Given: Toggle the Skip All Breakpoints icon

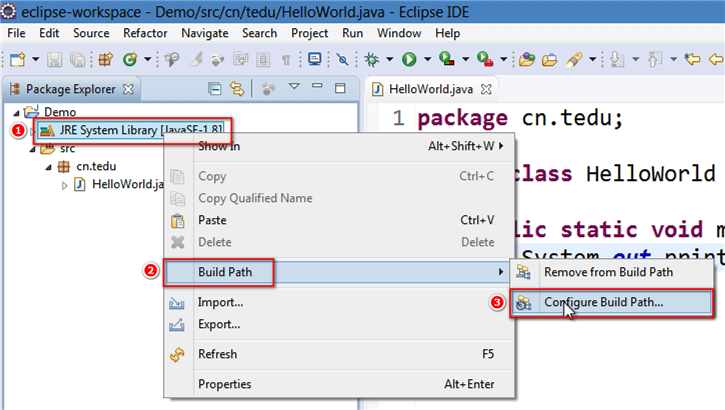Looking at the screenshot, I should 342,59.
